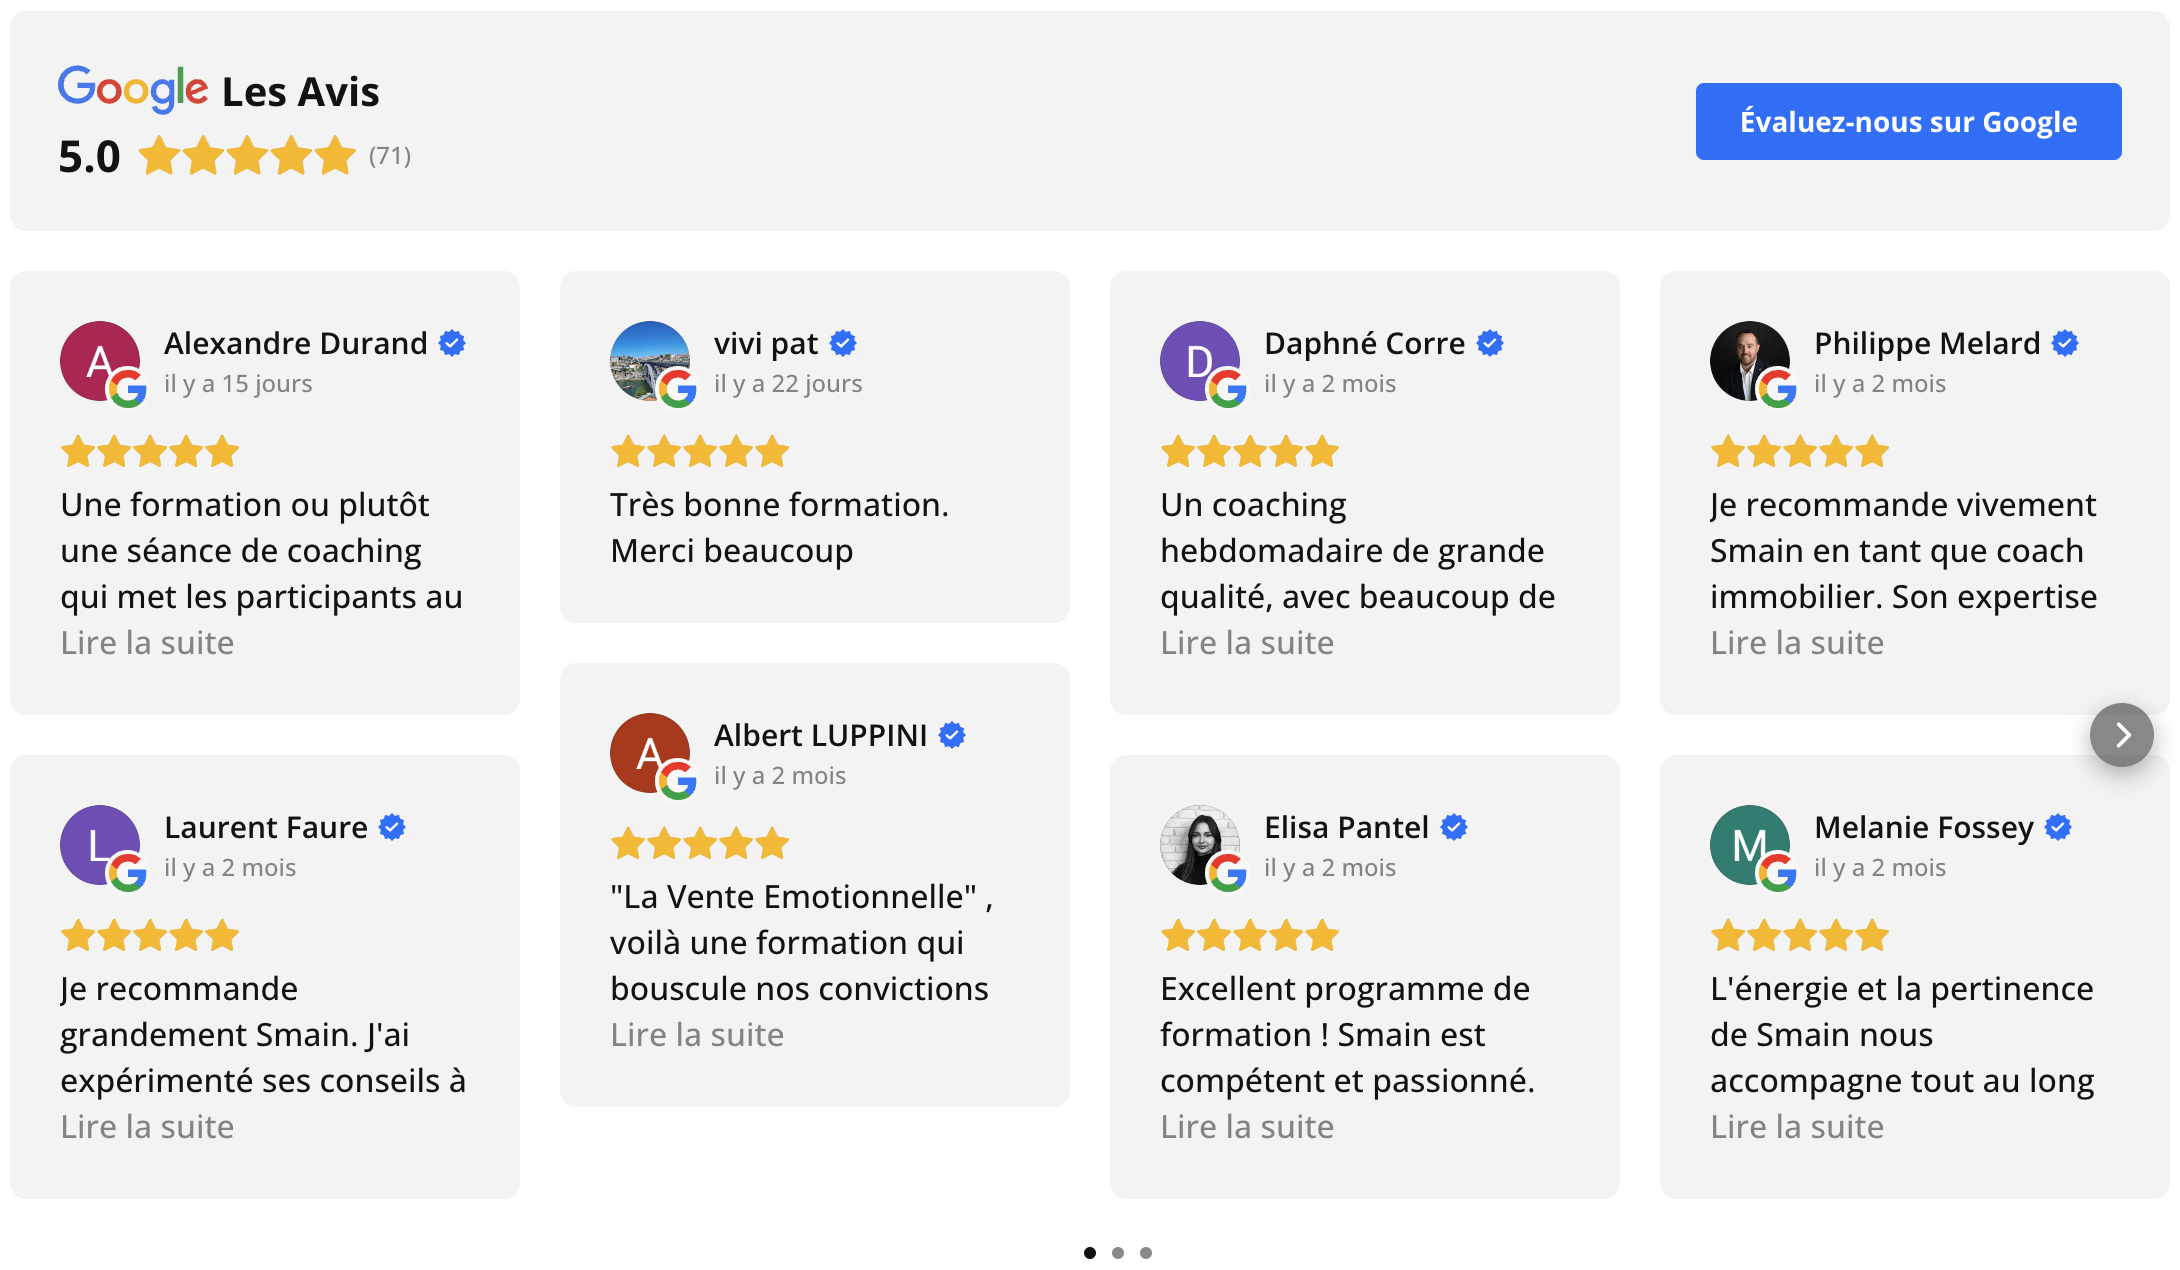
Task: Expand Daphné Corre's review with Lire la suite
Action: tap(1247, 643)
